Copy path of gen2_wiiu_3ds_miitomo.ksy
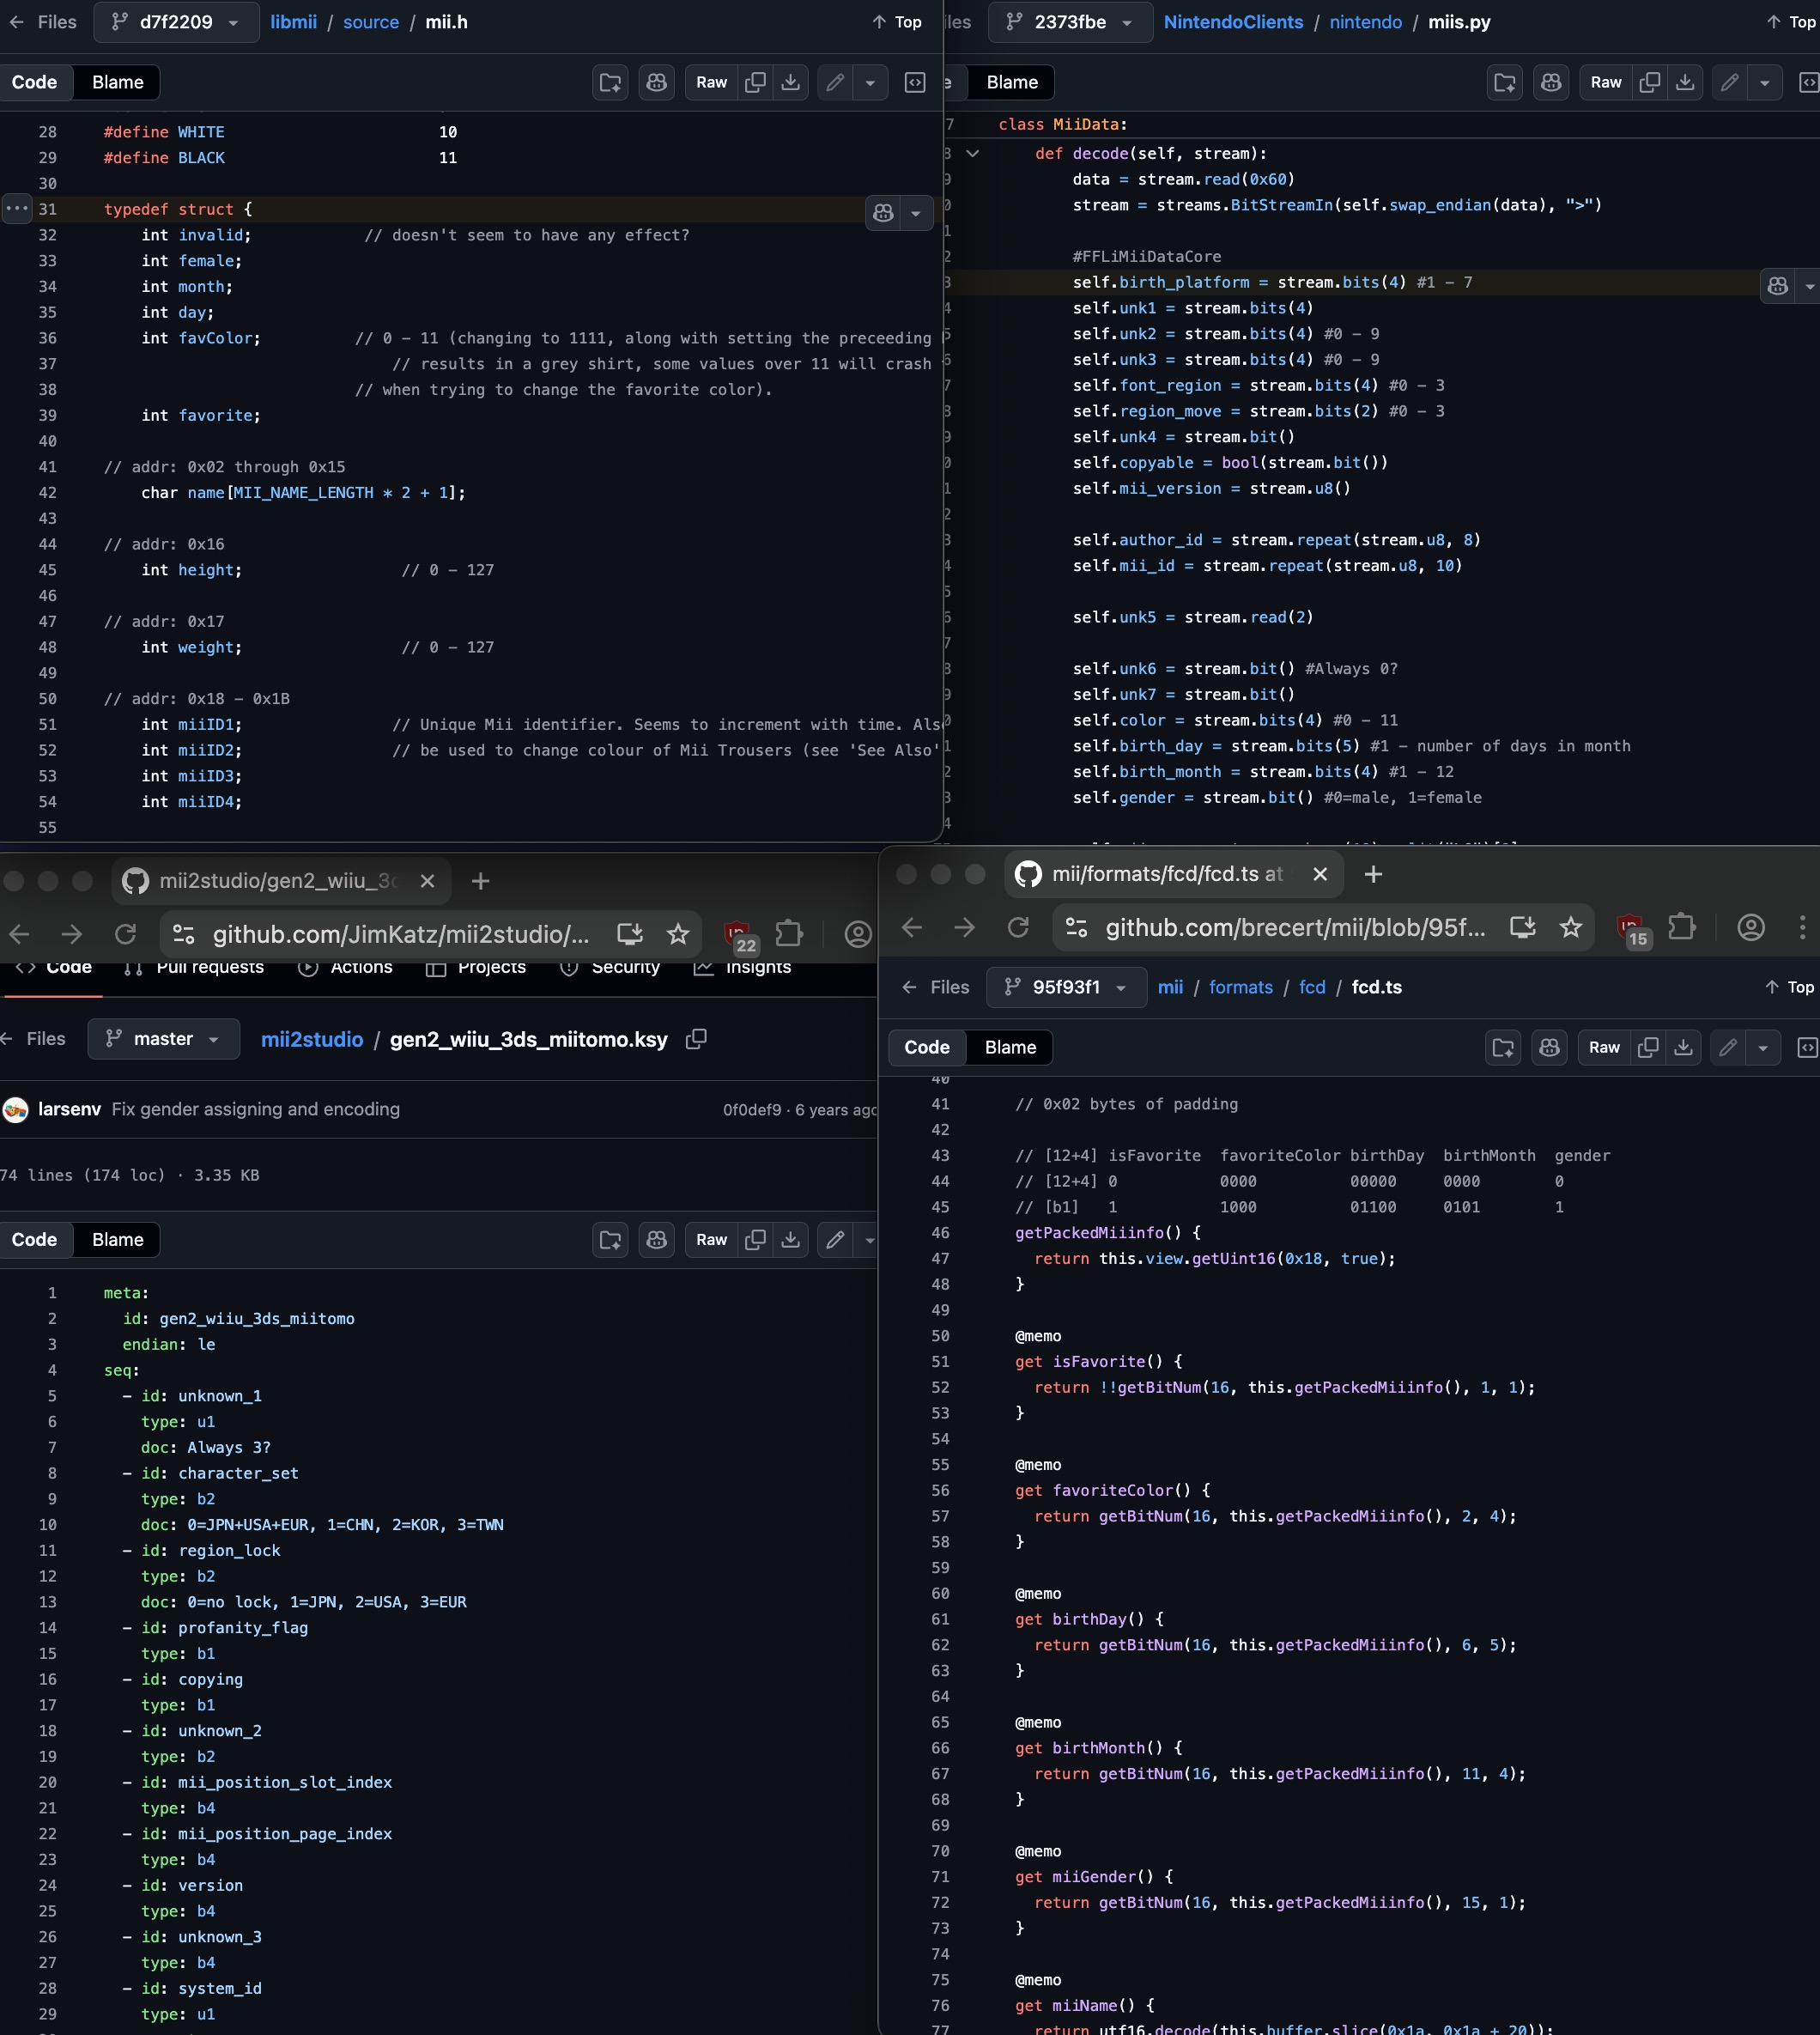The width and height of the screenshot is (1820, 2035). (x=696, y=1039)
